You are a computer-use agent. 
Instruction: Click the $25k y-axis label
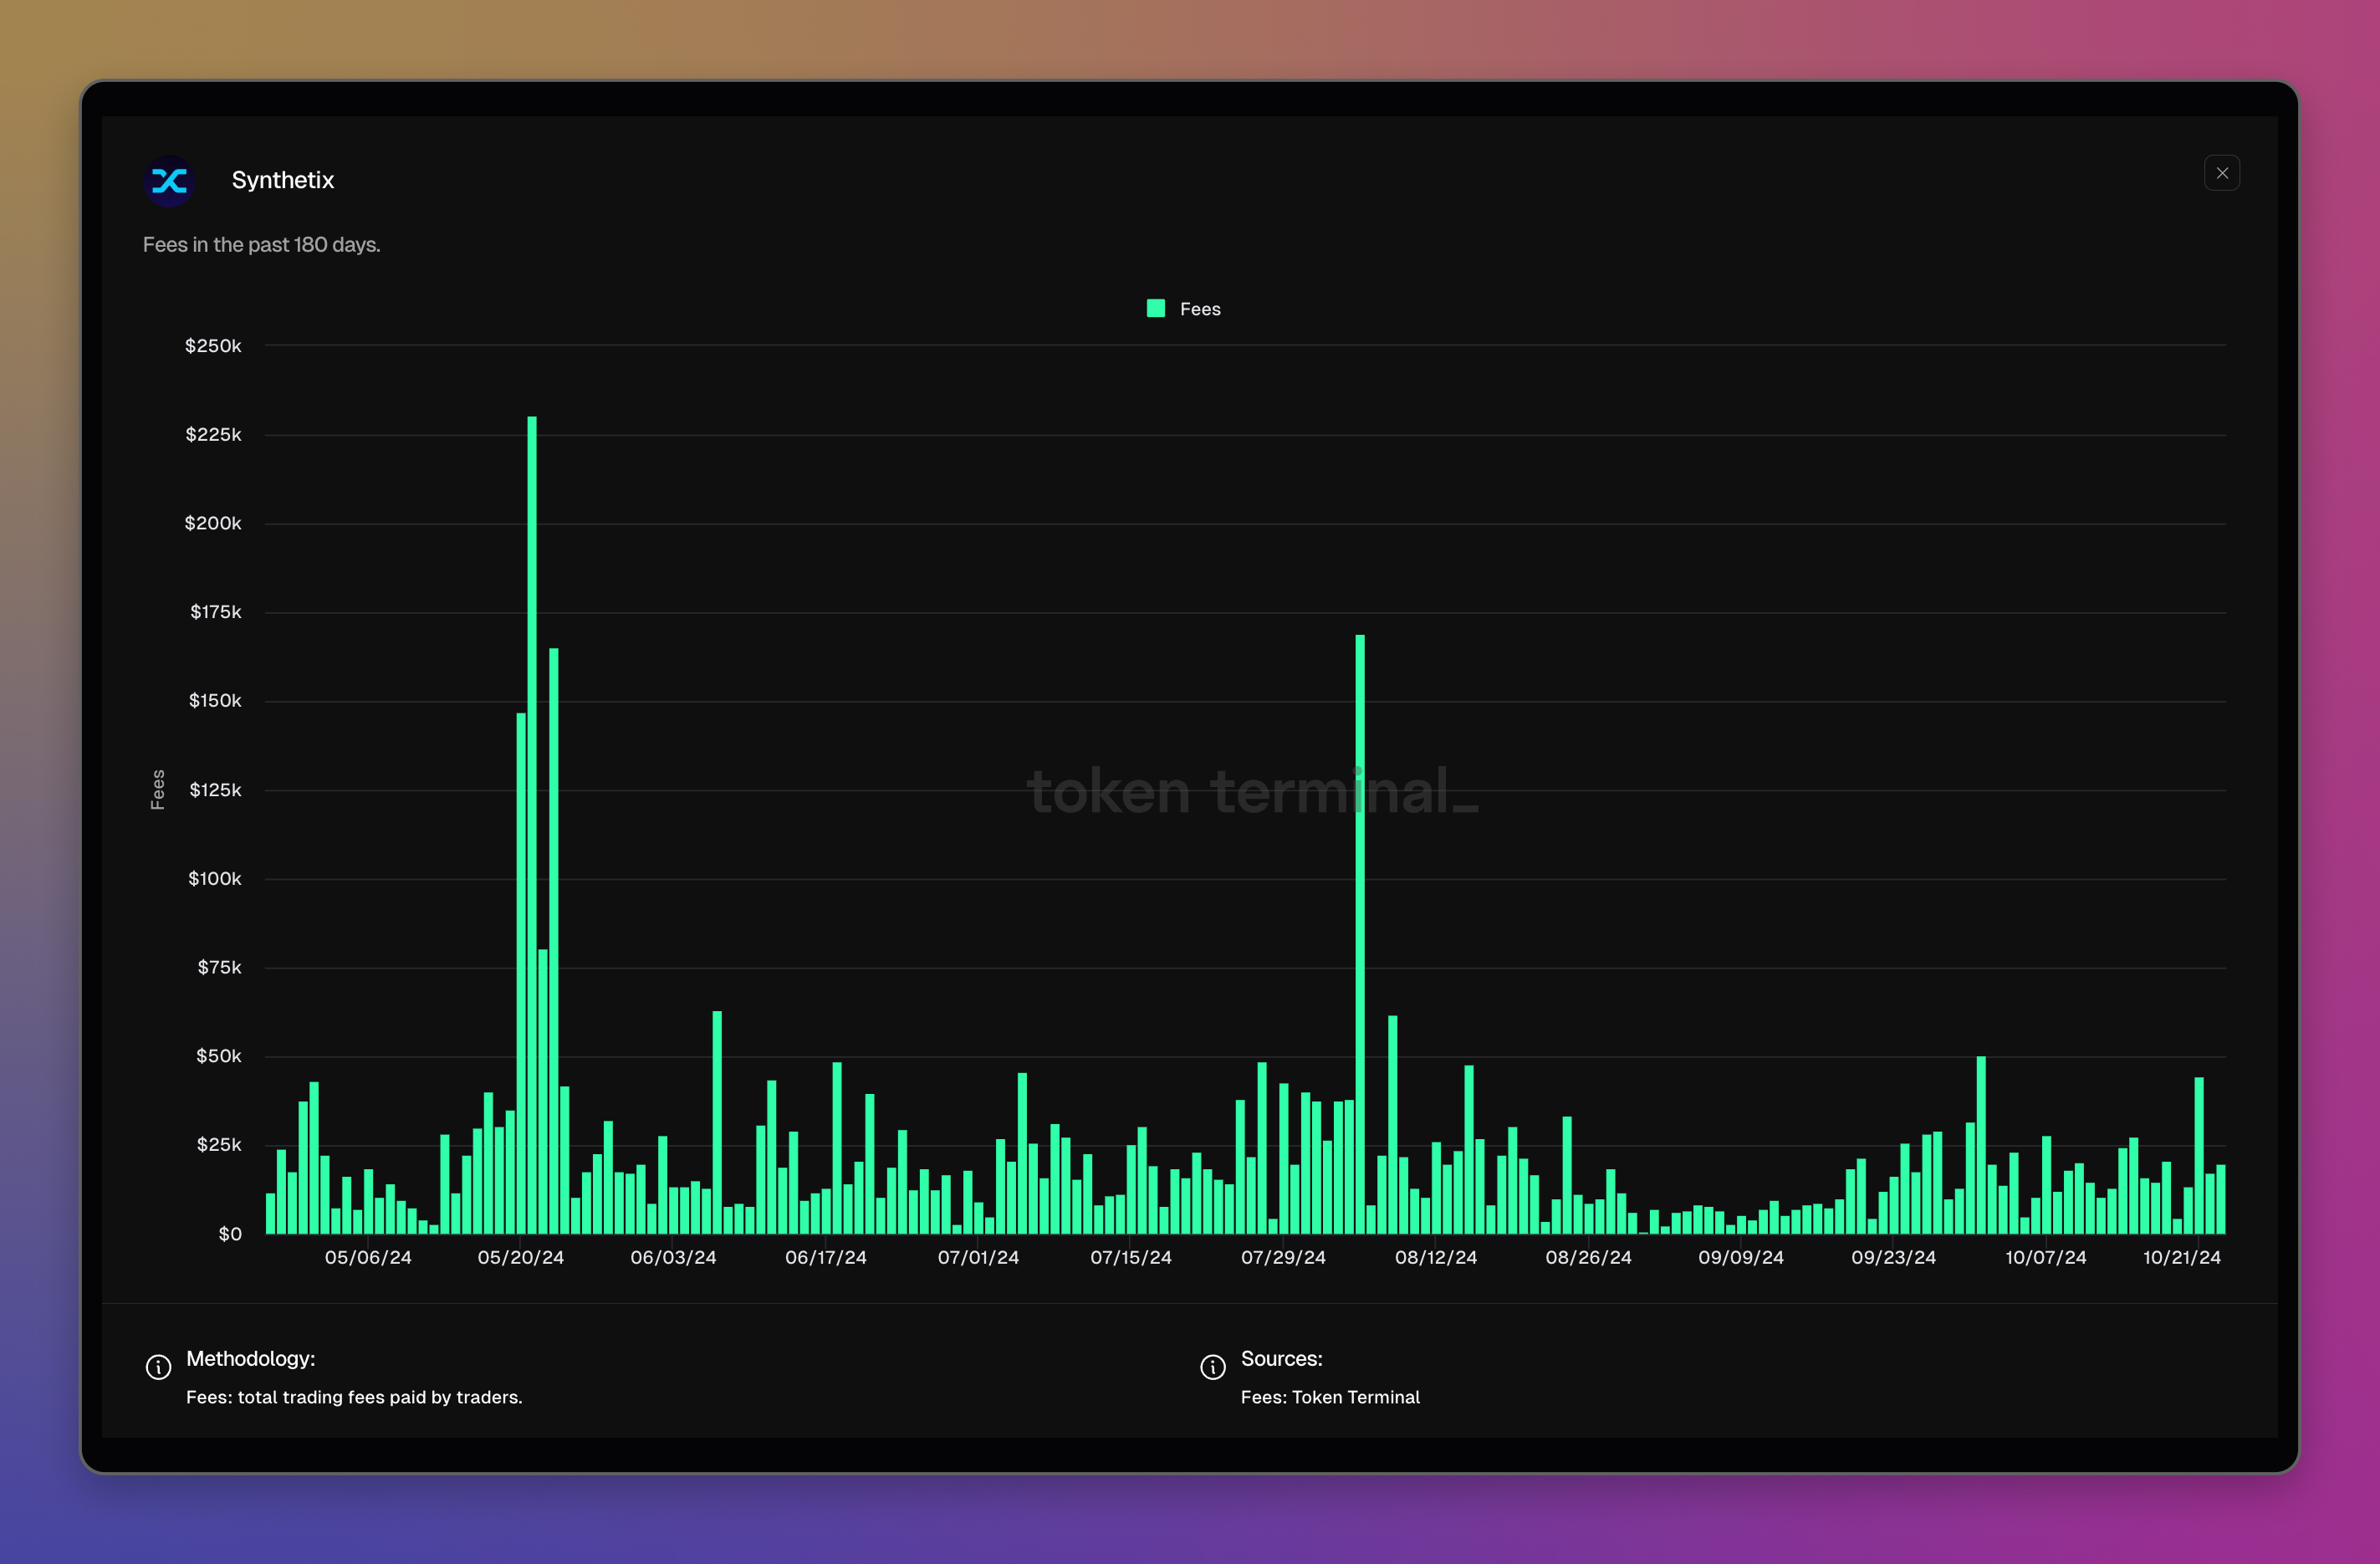[219, 1144]
